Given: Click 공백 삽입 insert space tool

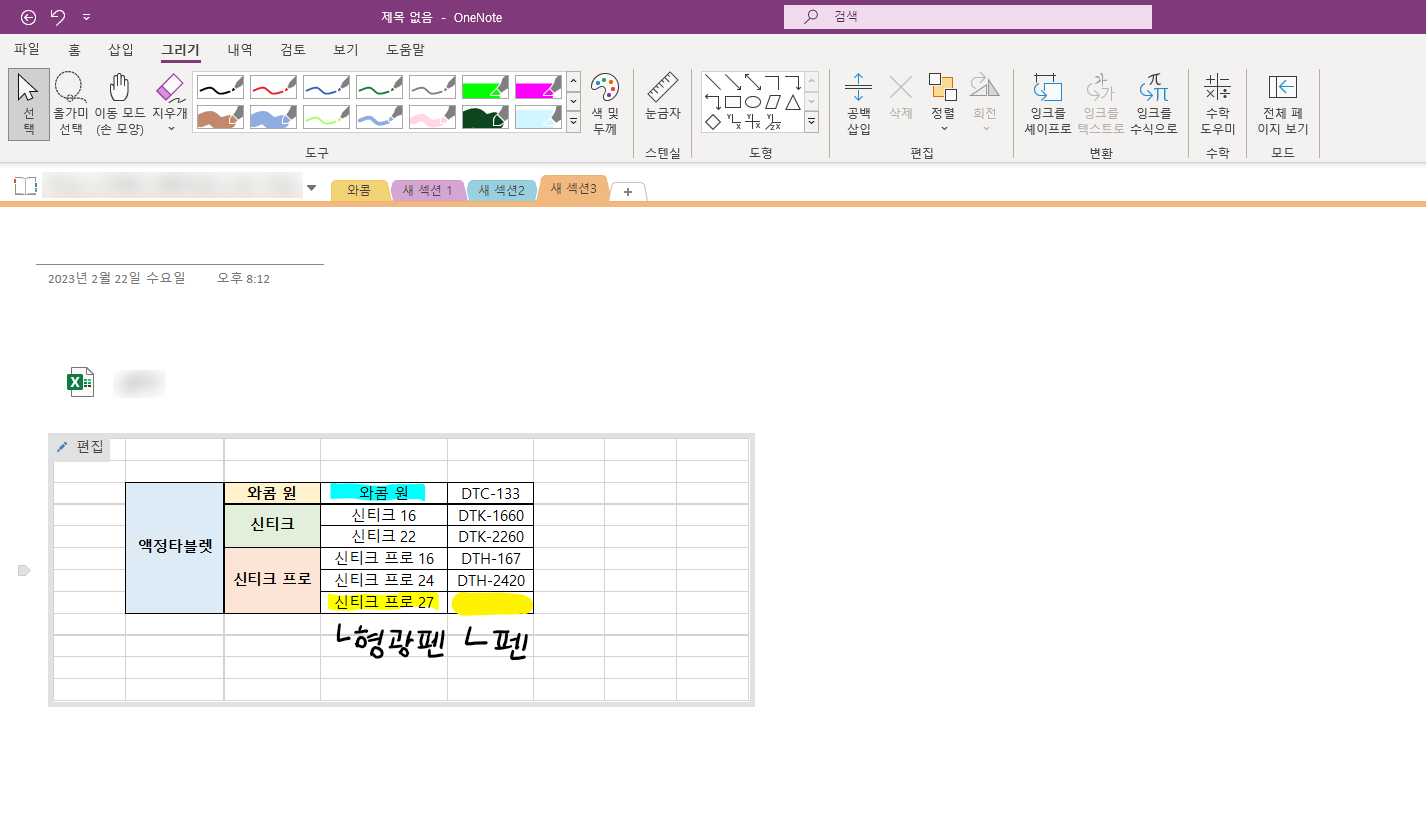Looking at the screenshot, I should coord(859,104).
